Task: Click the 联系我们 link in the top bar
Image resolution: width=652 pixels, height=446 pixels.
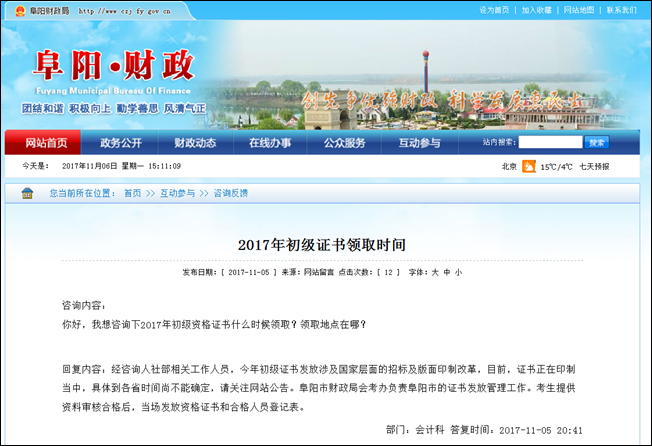Action: click(x=622, y=10)
